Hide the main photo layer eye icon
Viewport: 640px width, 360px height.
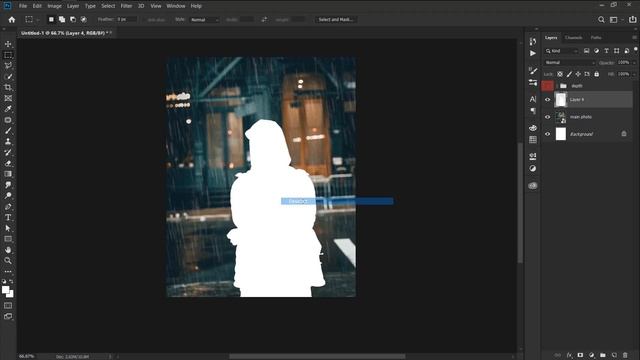547,117
